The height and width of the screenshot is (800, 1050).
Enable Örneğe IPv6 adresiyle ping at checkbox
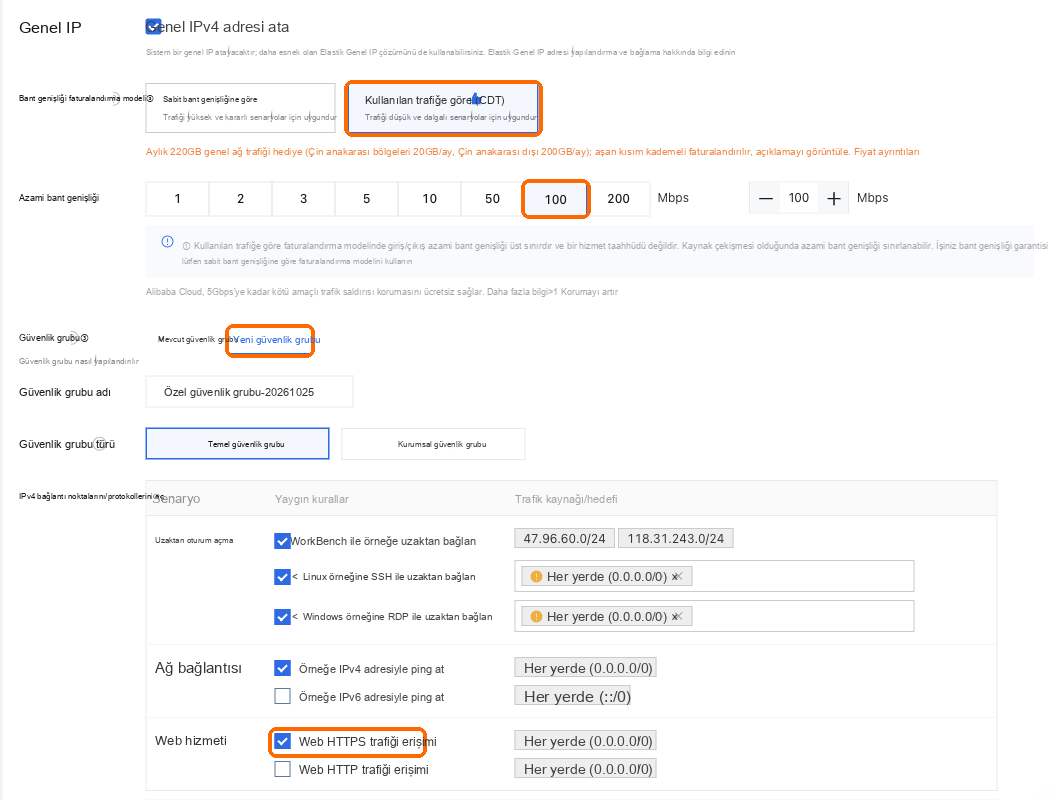pyautogui.click(x=282, y=696)
